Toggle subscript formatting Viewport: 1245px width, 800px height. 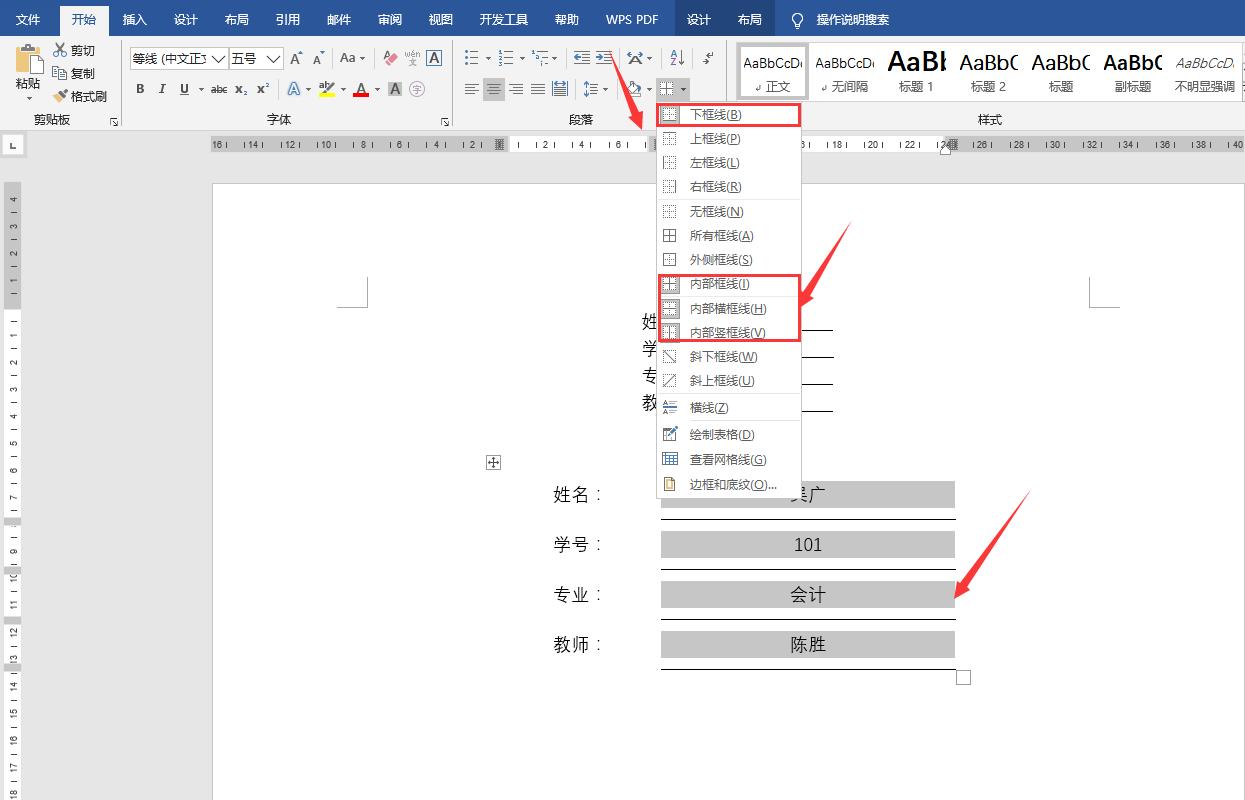pos(240,89)
